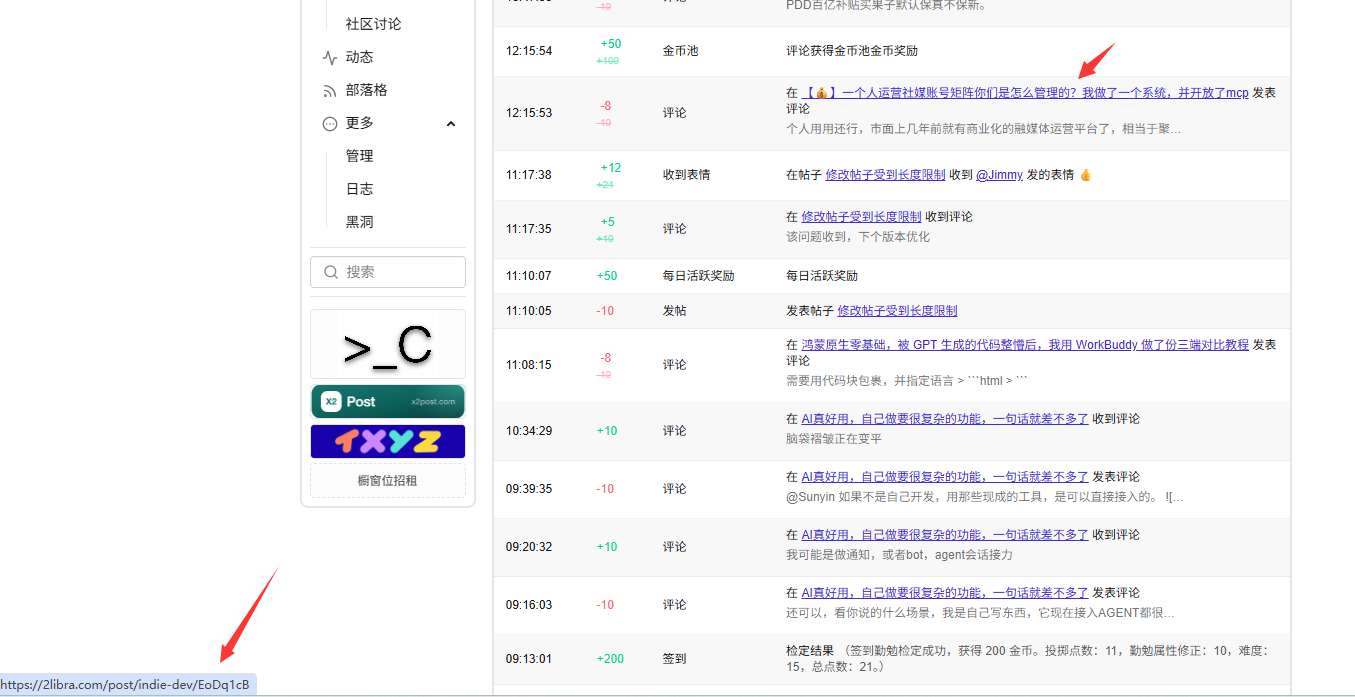Open 修改帖子受到长度限制 link in the 发帖 row

click(897, 311)
